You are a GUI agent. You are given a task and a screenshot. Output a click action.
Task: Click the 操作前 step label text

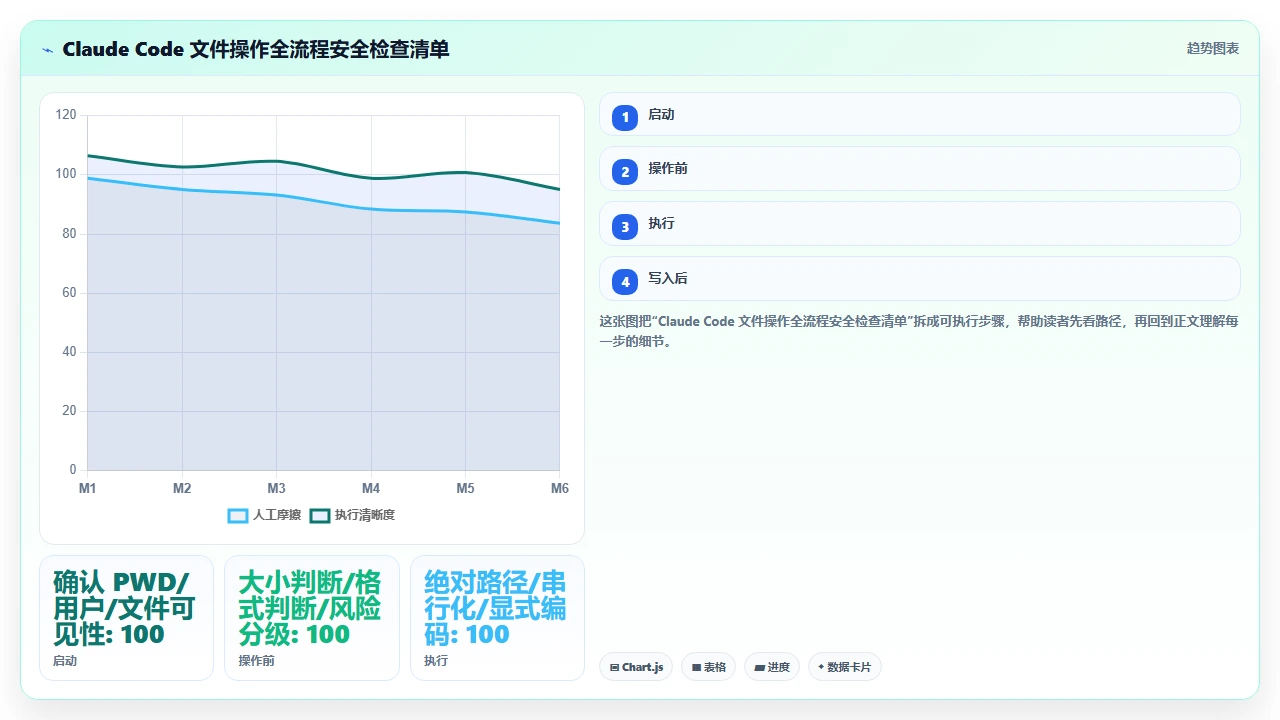click(668, 169)
